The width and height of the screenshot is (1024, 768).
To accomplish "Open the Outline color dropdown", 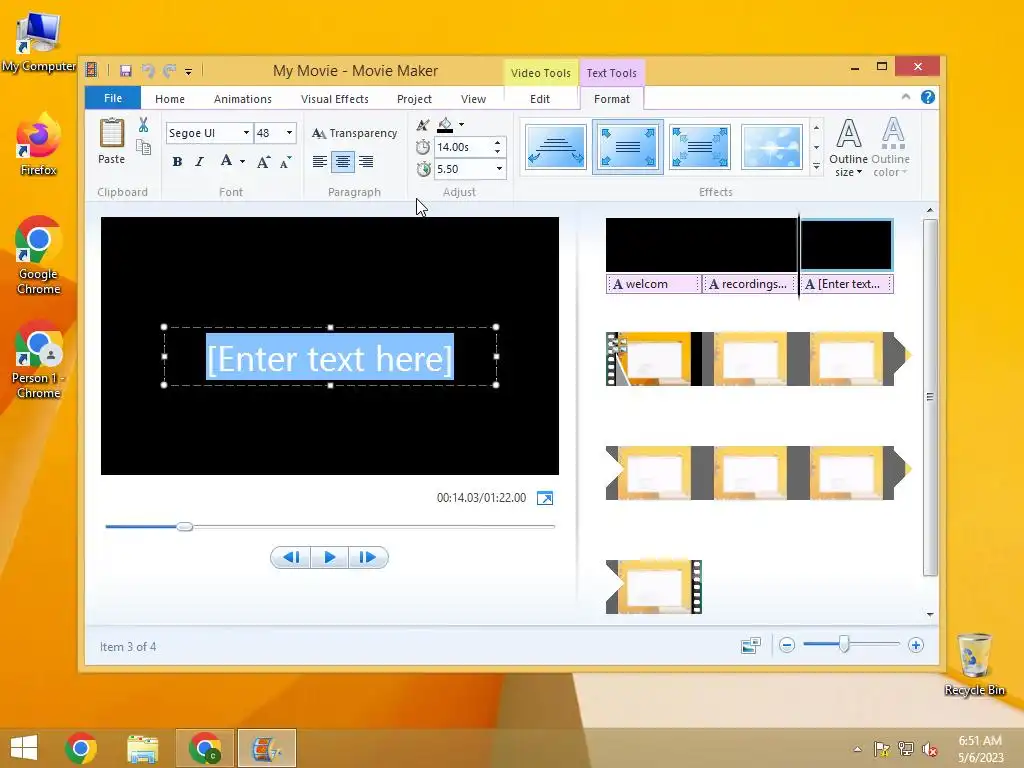I will (891, 148).
